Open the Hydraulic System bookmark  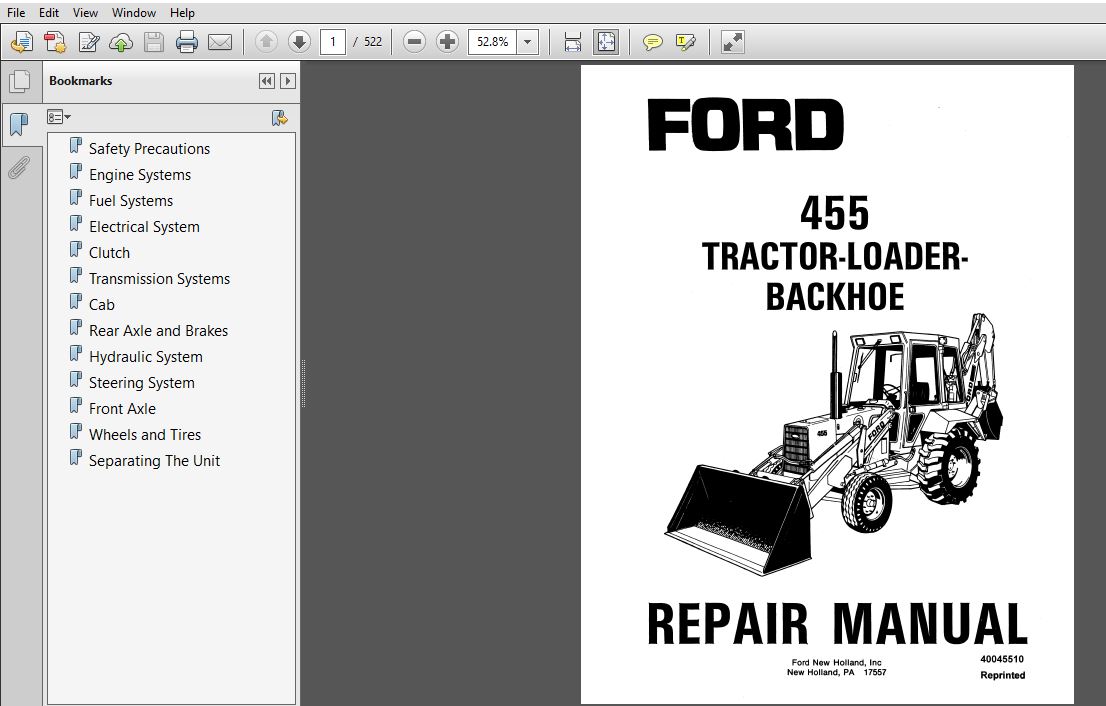click(145, 357)
